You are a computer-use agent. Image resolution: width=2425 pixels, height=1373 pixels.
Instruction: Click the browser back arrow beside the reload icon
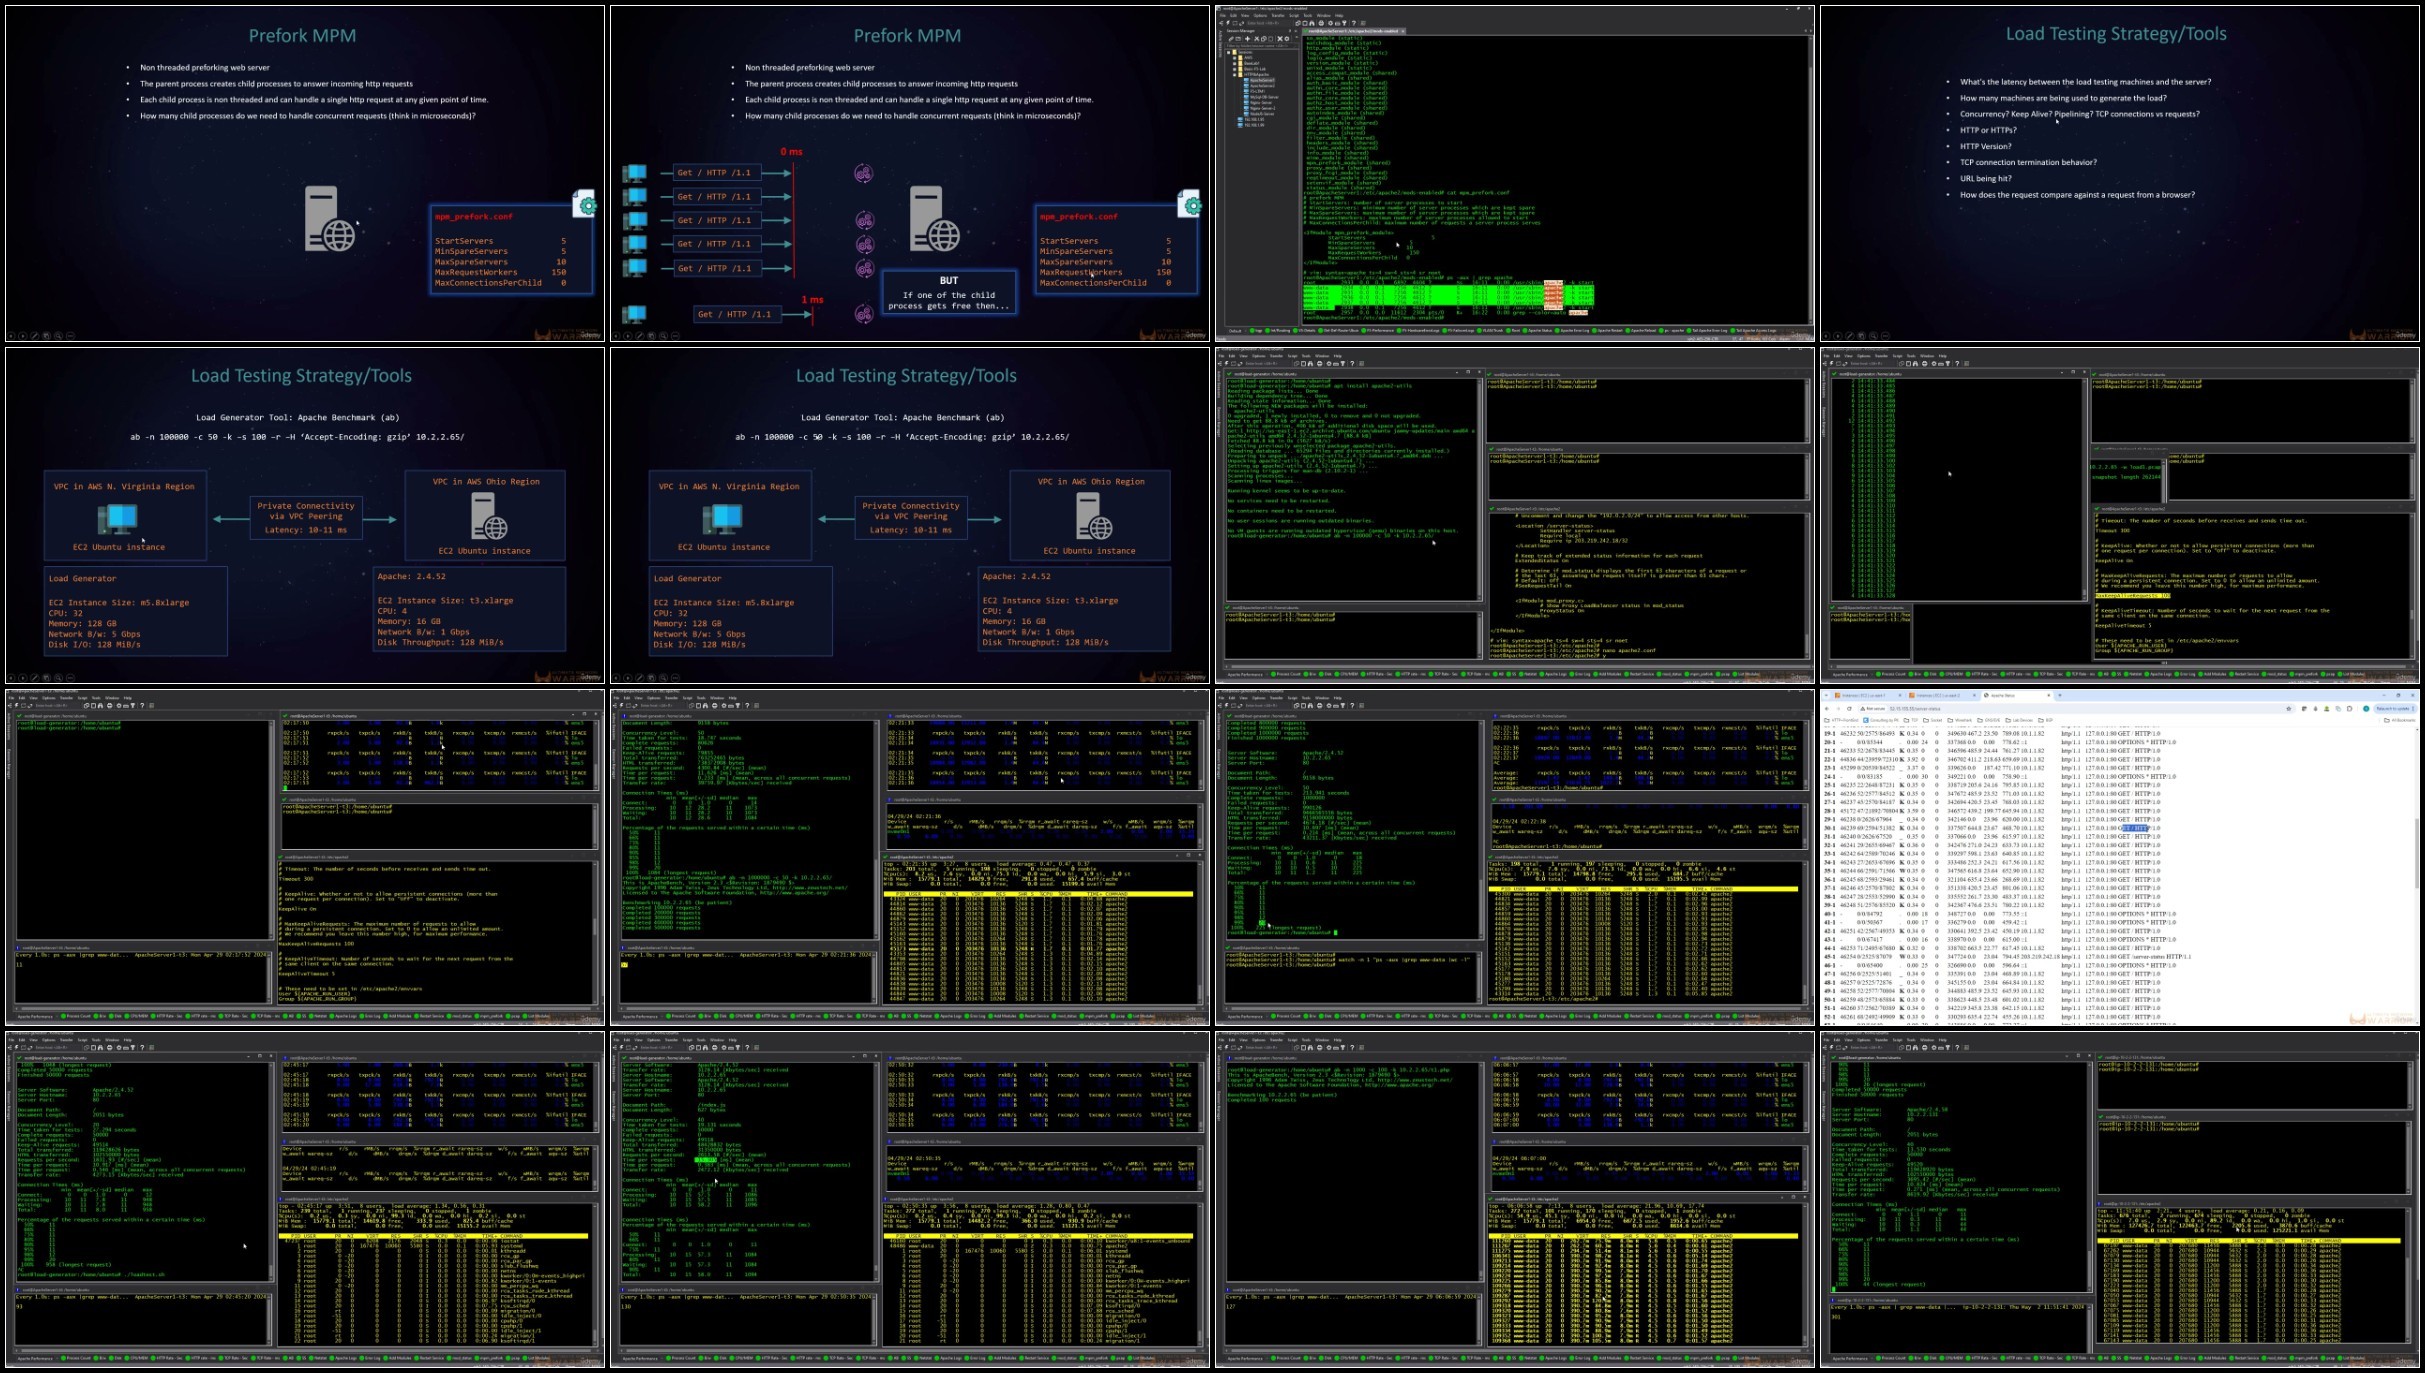[x=1827, y=709]
